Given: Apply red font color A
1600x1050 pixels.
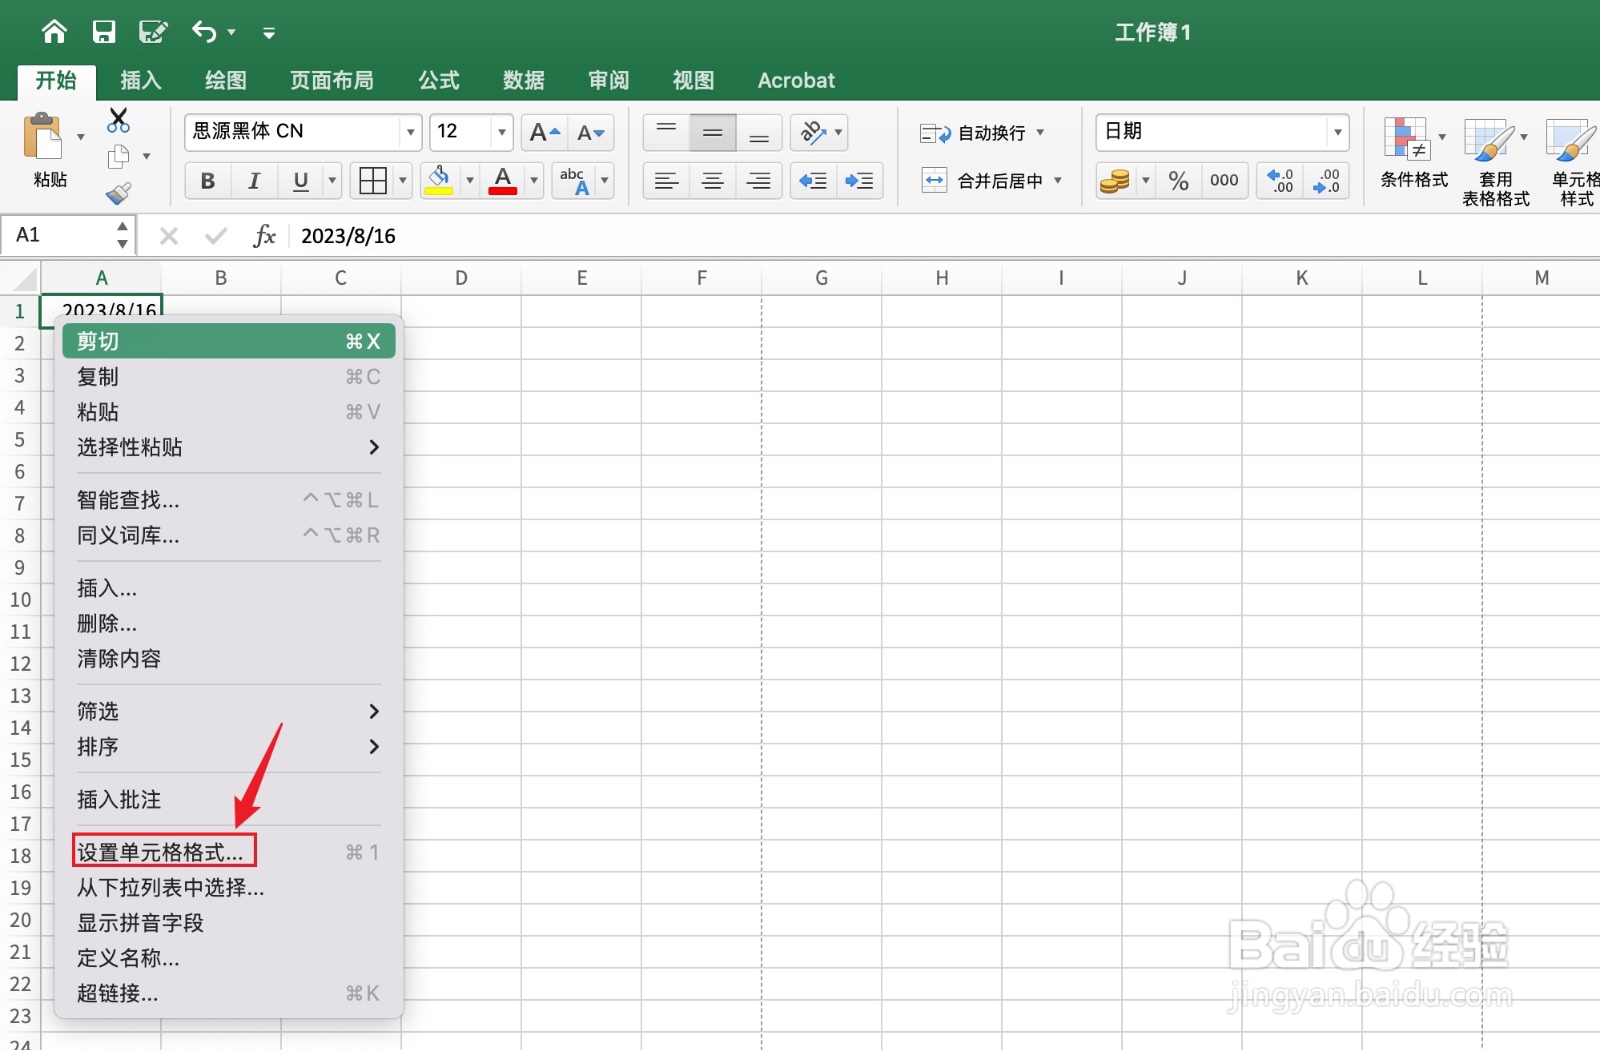Looking at the screenshot, I should coord(503,181).
